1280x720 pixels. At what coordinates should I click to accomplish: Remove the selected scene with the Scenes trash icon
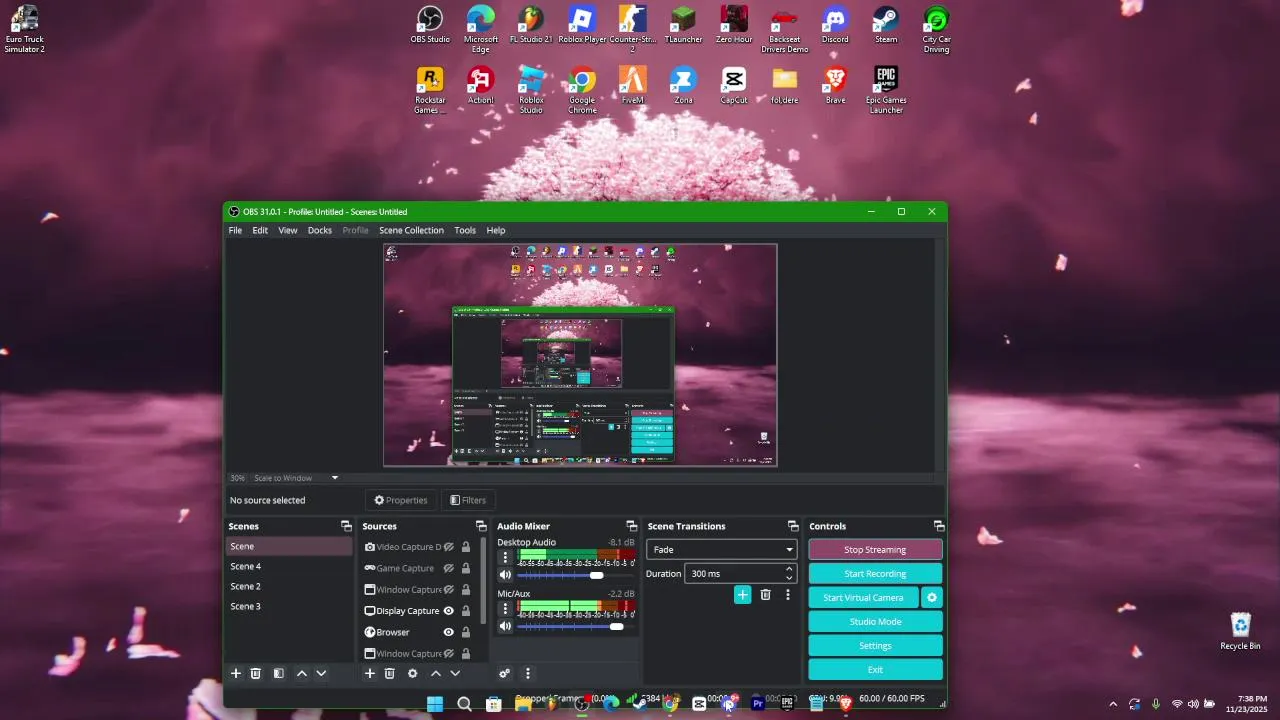(256, 674)
